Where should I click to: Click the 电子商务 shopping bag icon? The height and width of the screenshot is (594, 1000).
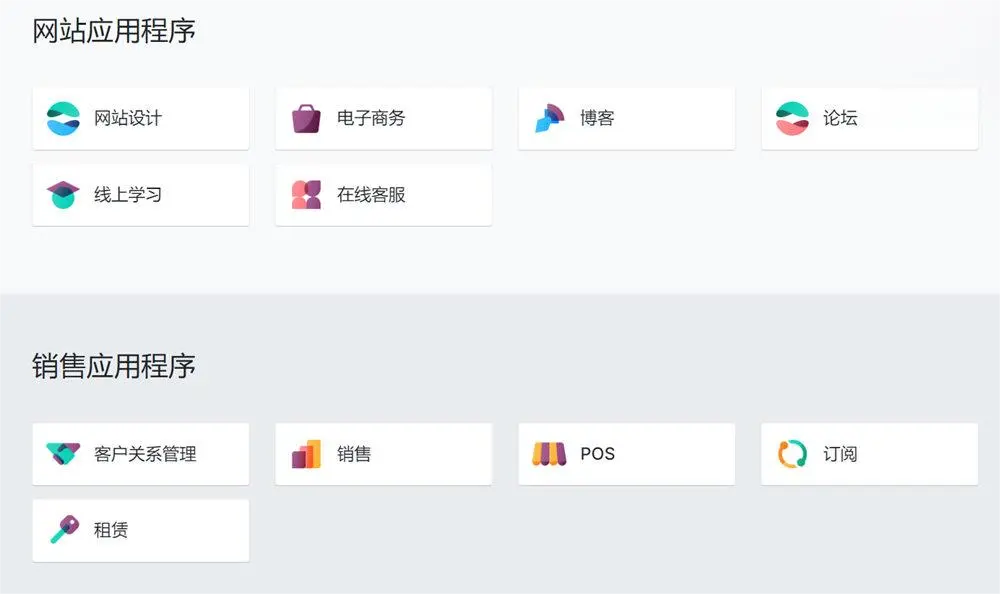point(306,118)
